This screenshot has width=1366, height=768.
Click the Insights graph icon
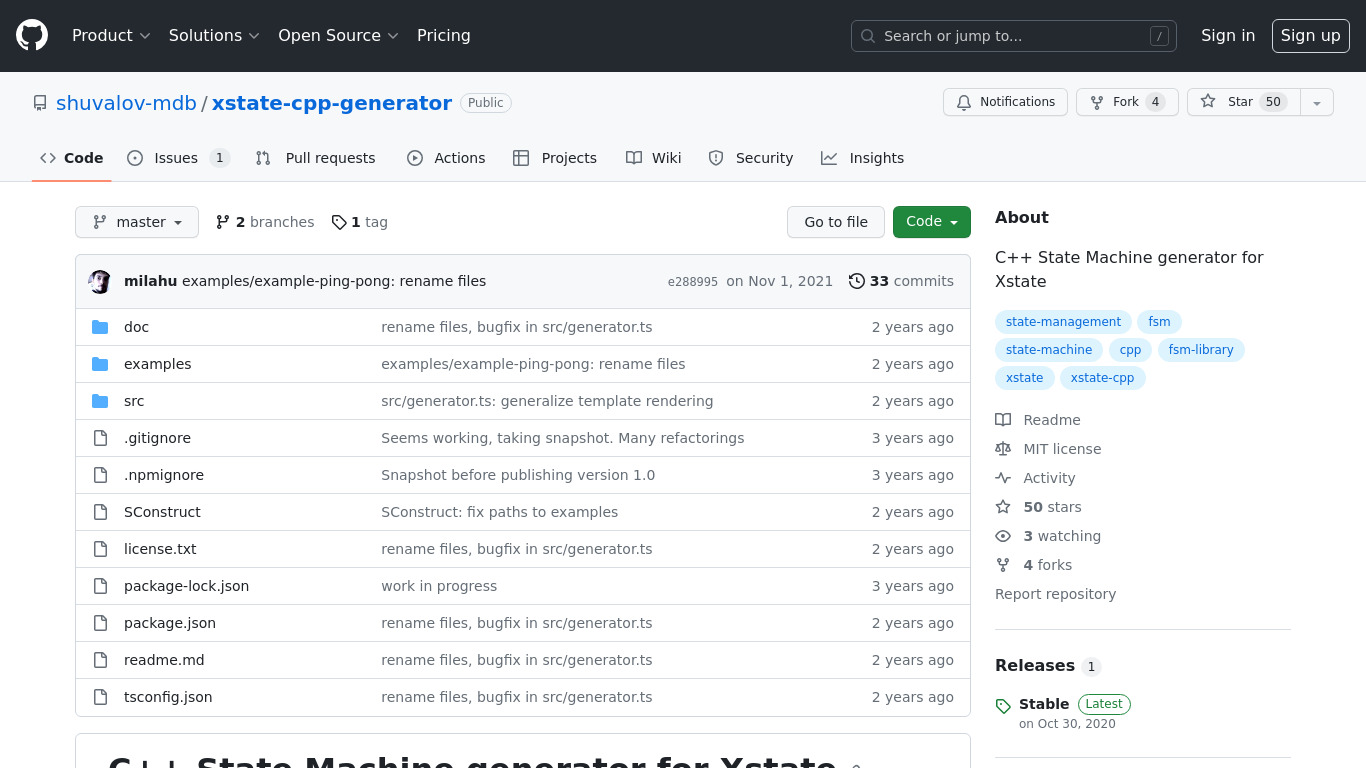[x=829, y=158]
